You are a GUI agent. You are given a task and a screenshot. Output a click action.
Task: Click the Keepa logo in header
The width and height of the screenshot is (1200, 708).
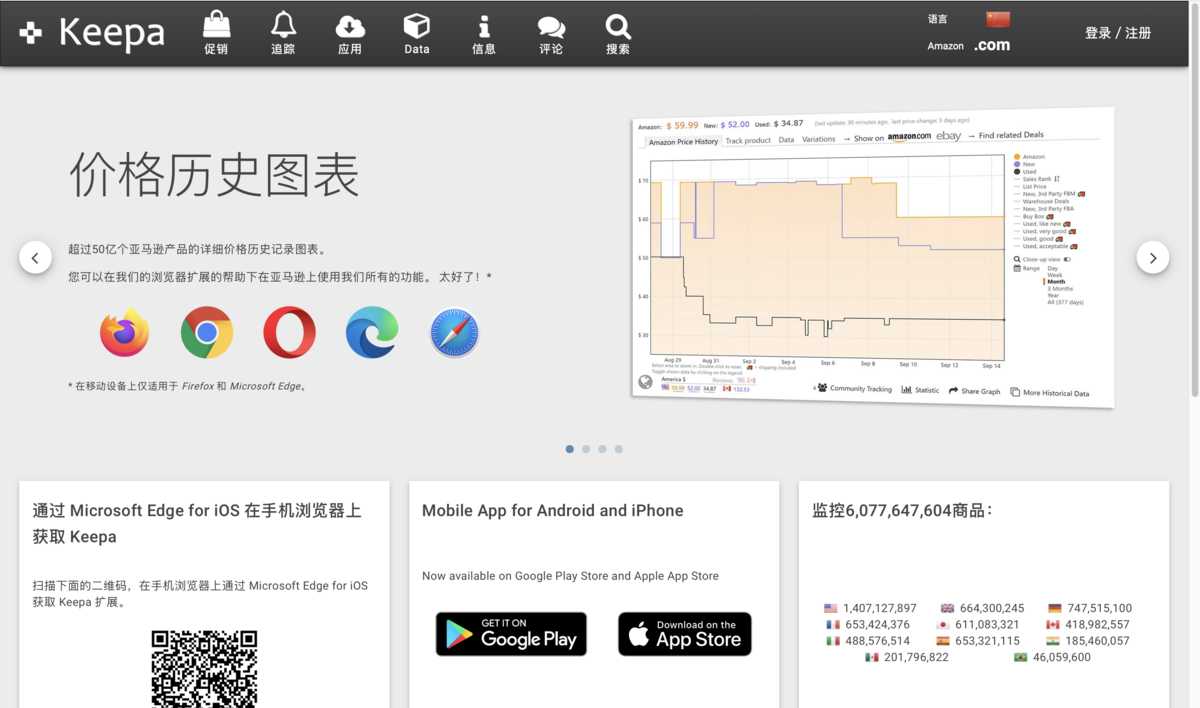(x=92, y=33)
